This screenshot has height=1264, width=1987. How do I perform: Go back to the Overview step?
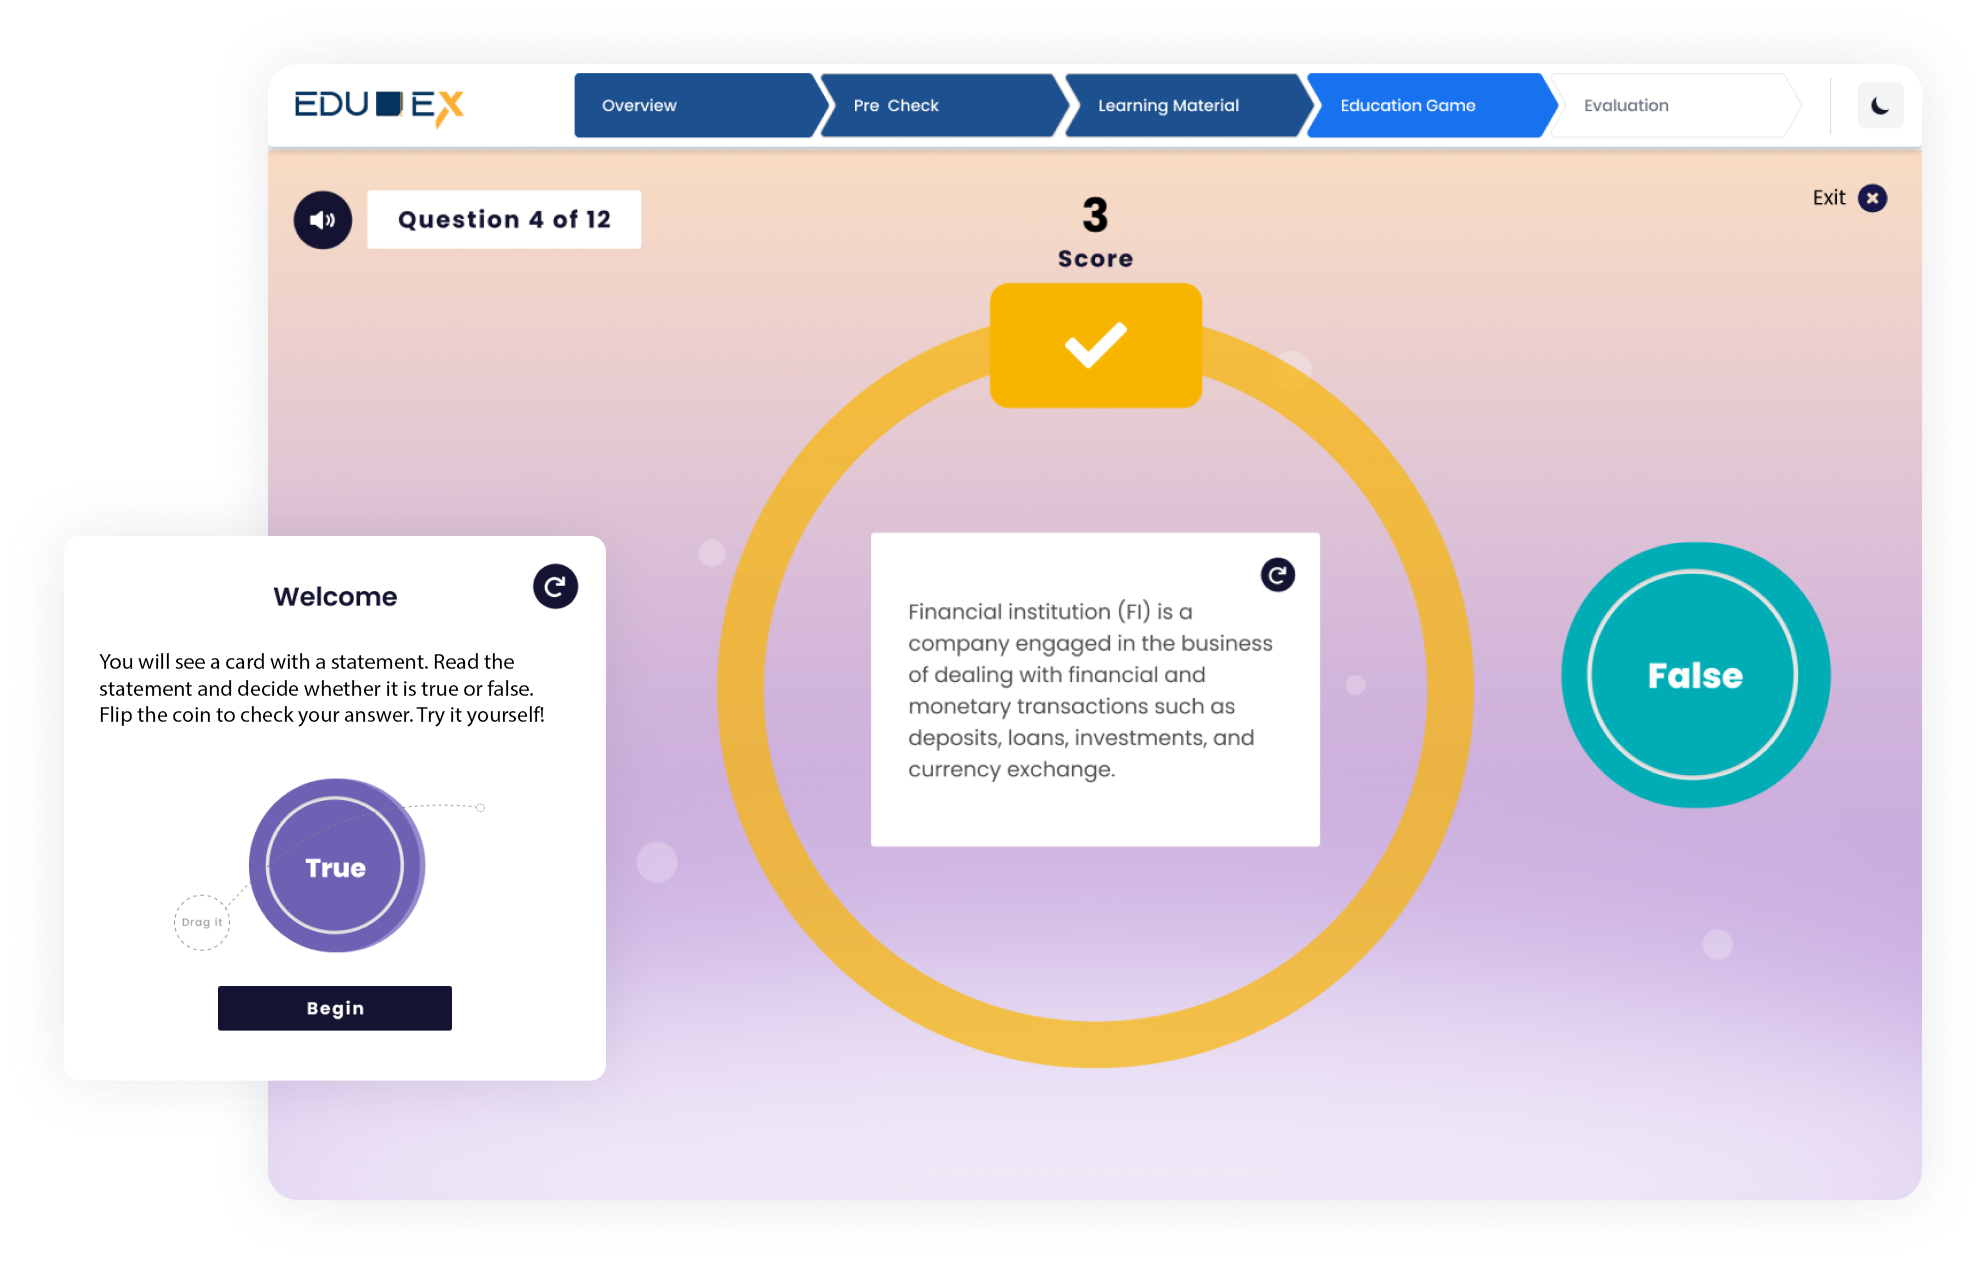point(640,105)
